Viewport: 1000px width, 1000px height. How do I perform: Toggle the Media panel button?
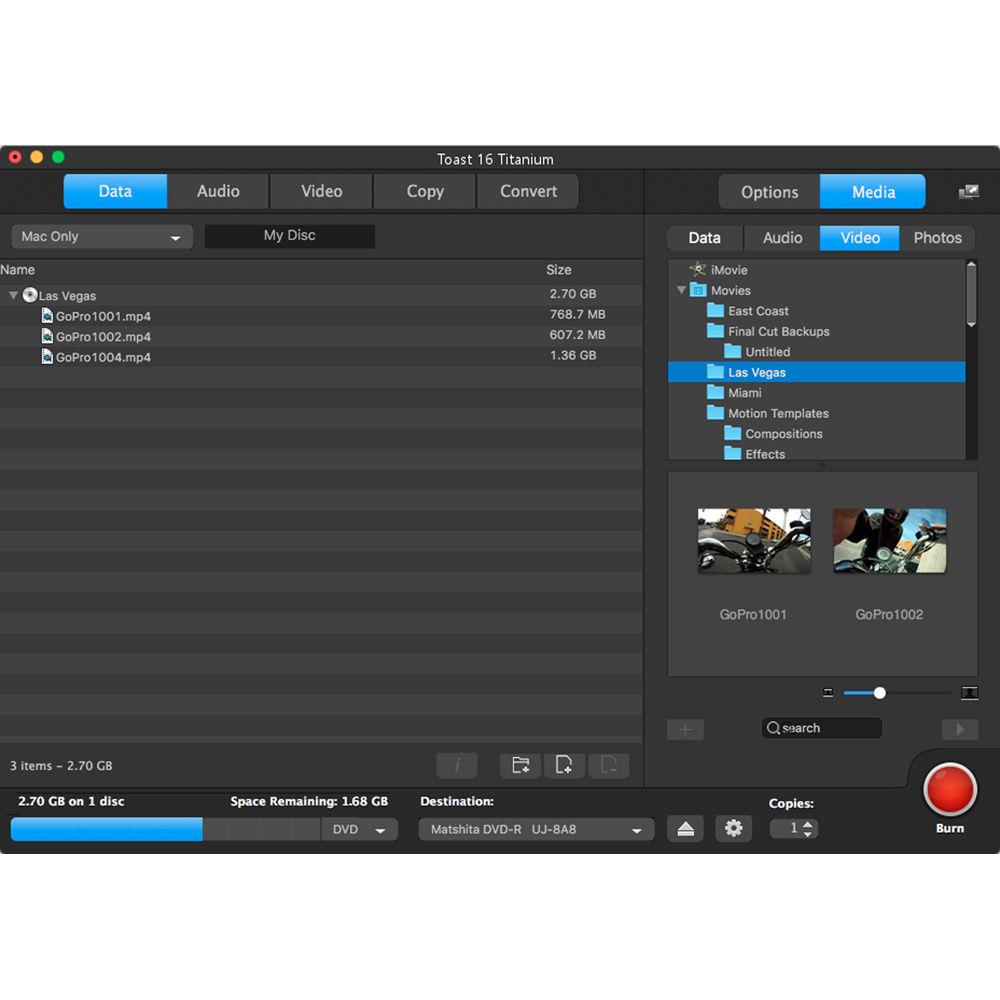point(873,192)
